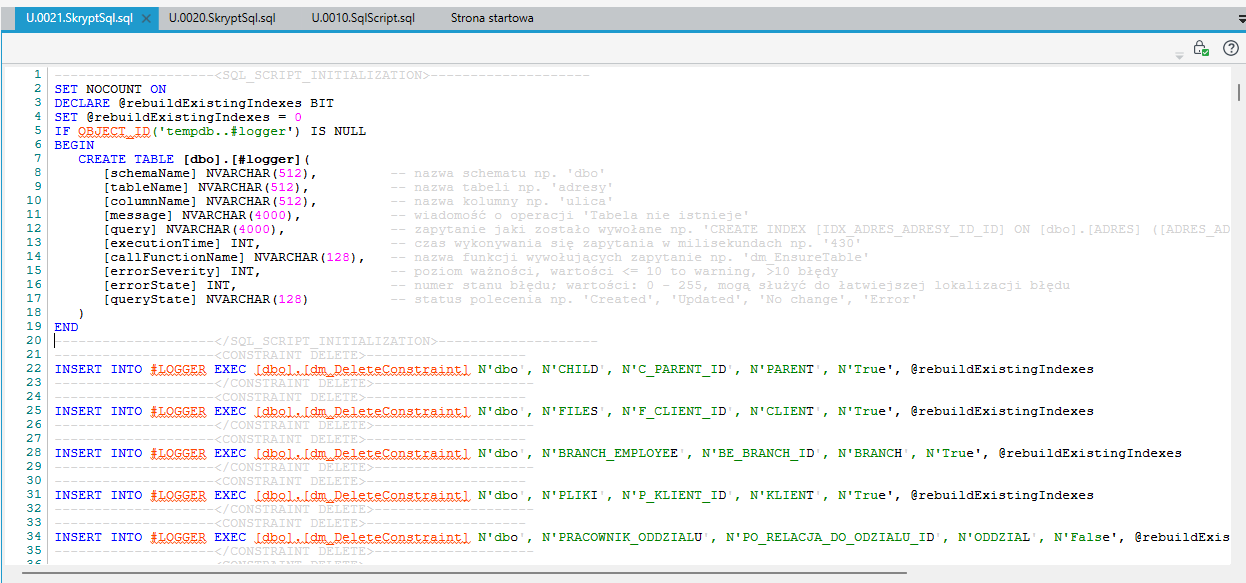Click line number 22 in the gutter
Screen dimensions: 1246x583
[x=36, y=369]
